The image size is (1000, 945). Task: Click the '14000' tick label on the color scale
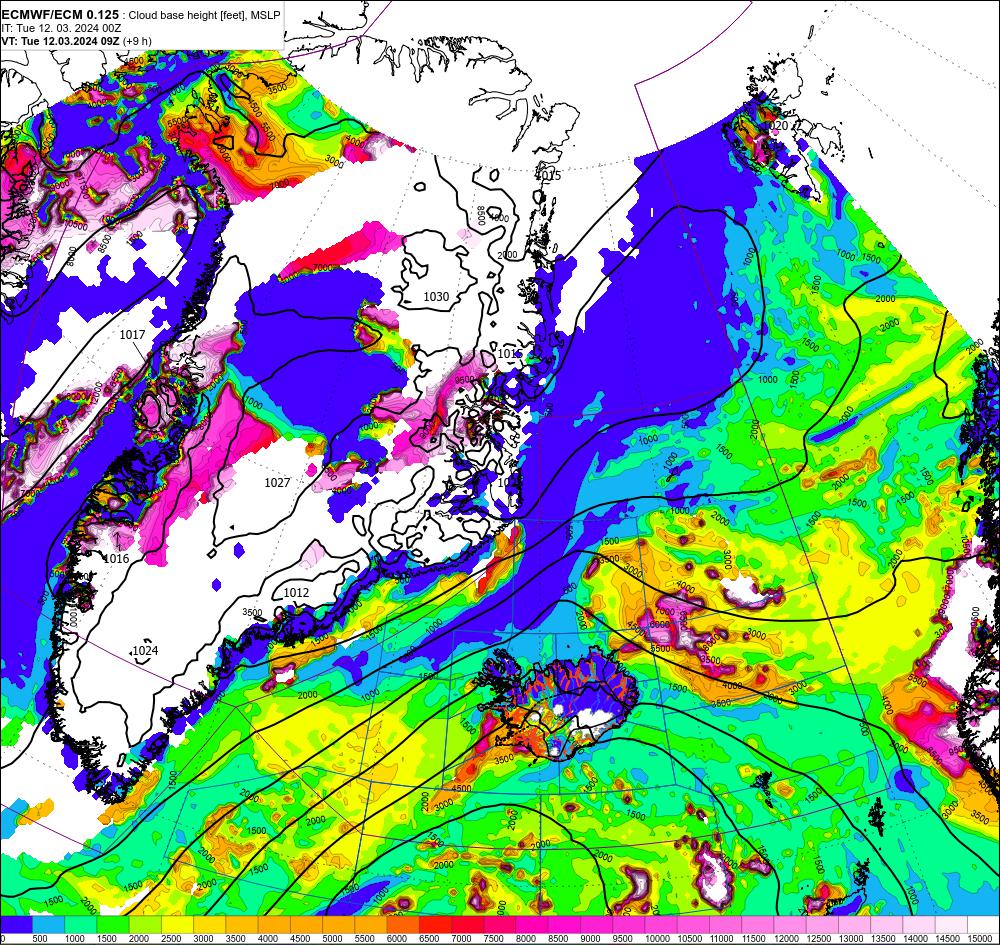coord(915,939)
